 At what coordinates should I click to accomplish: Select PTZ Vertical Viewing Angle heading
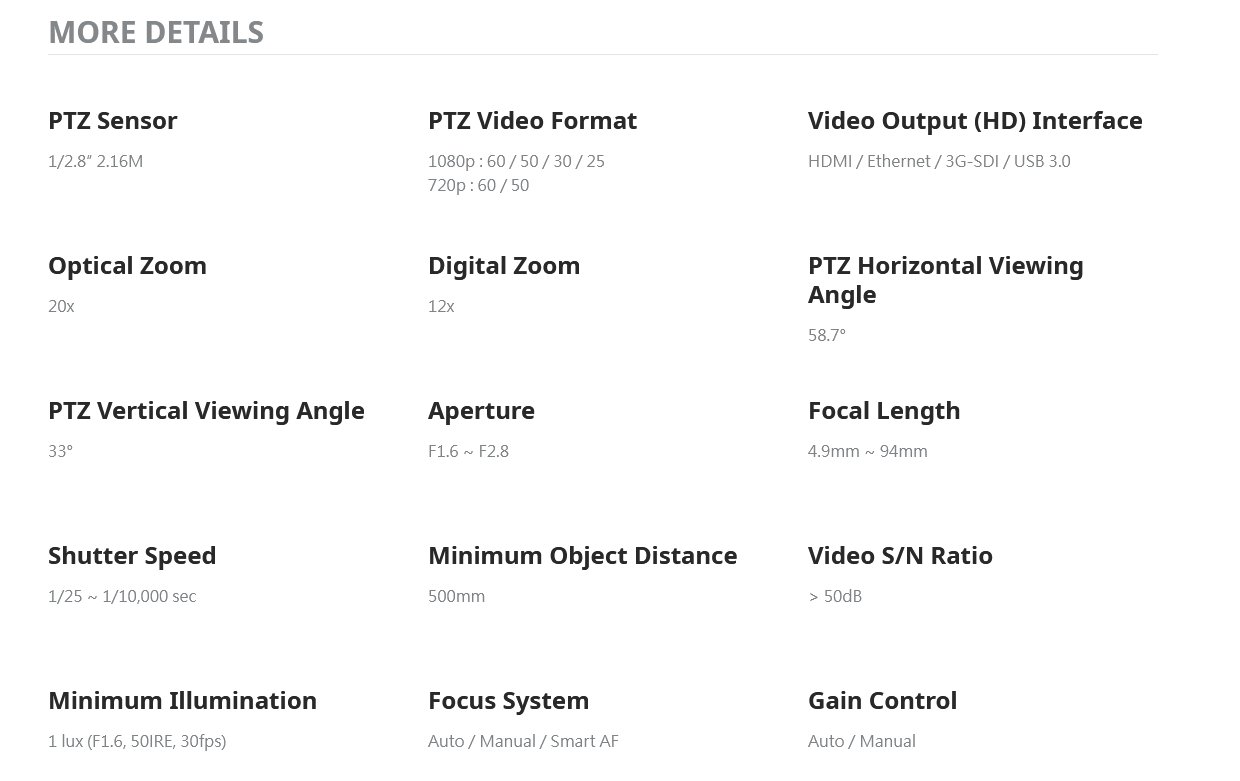tap(206, 410)
